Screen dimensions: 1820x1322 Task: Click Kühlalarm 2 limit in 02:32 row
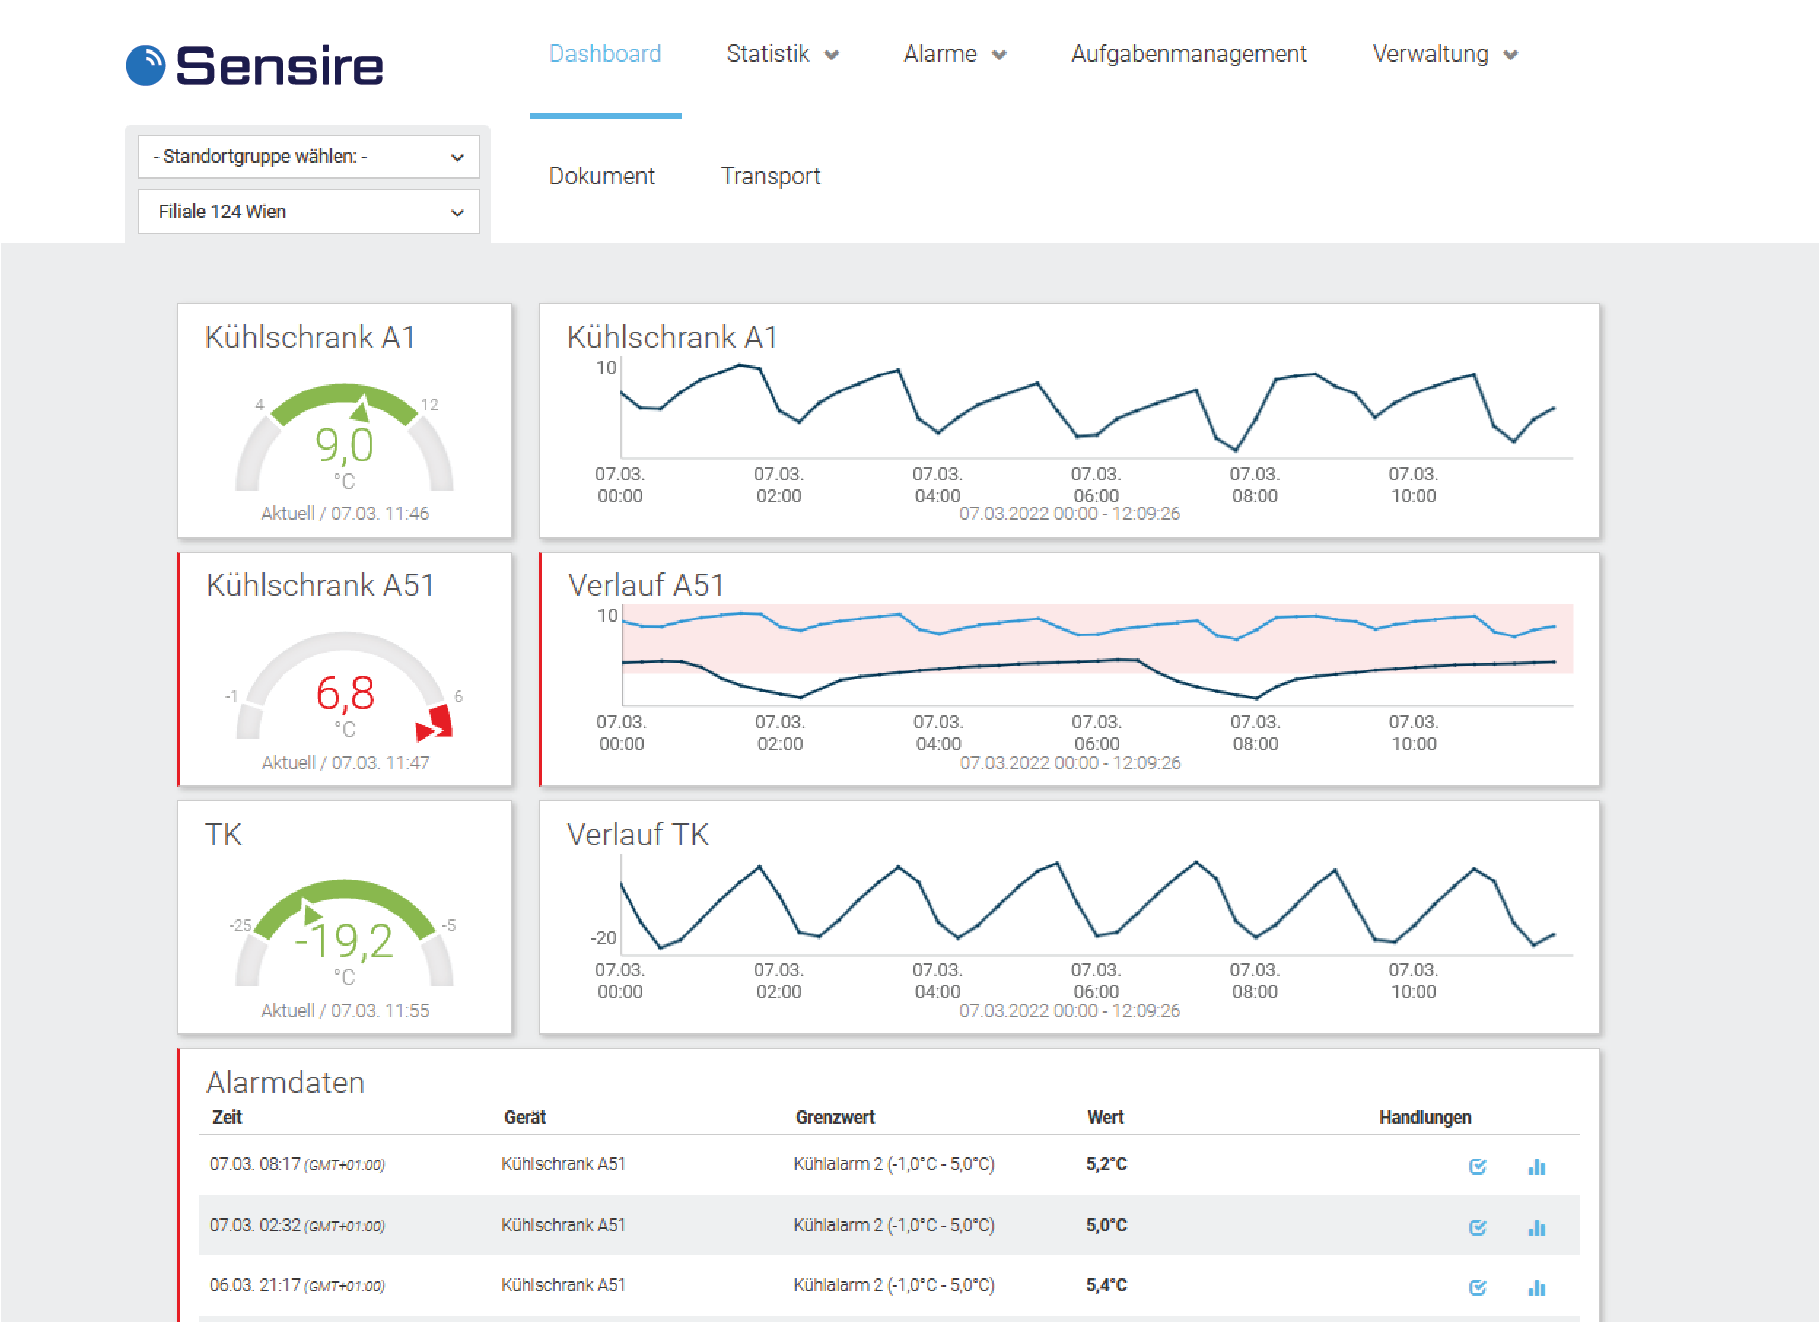coord(894,1225)
